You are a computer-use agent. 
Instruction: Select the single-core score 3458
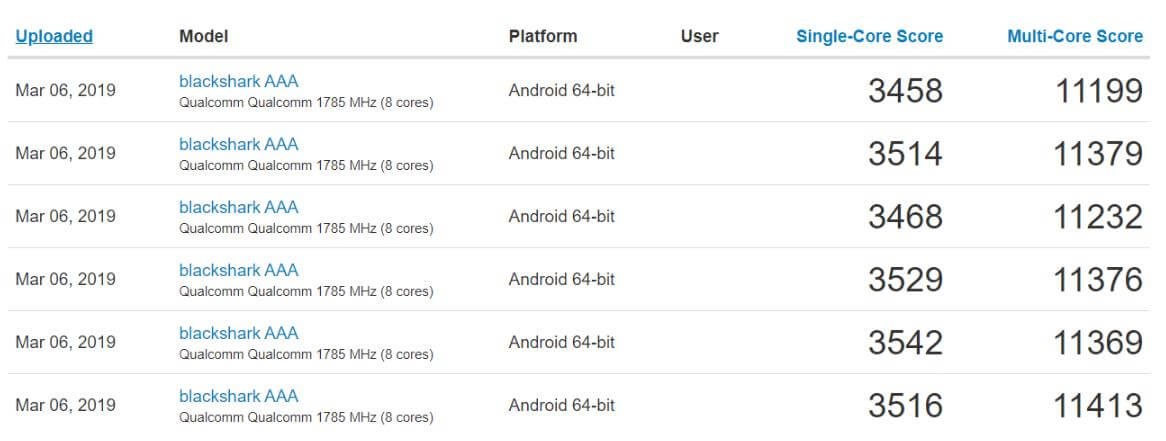click(x=905, y=91)
